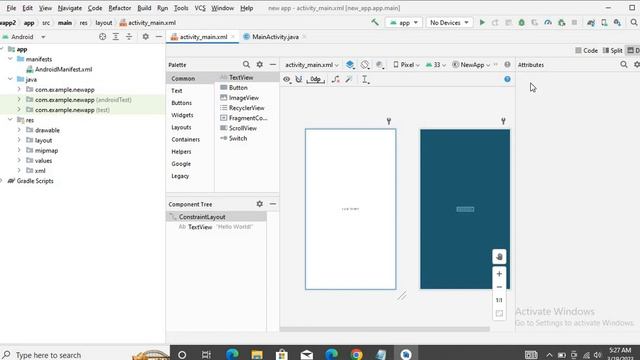The width and height of the screenshot is (640, 360).
Task: Open activity_main.xml file dropdown in designer
Action: coord(312,64)
